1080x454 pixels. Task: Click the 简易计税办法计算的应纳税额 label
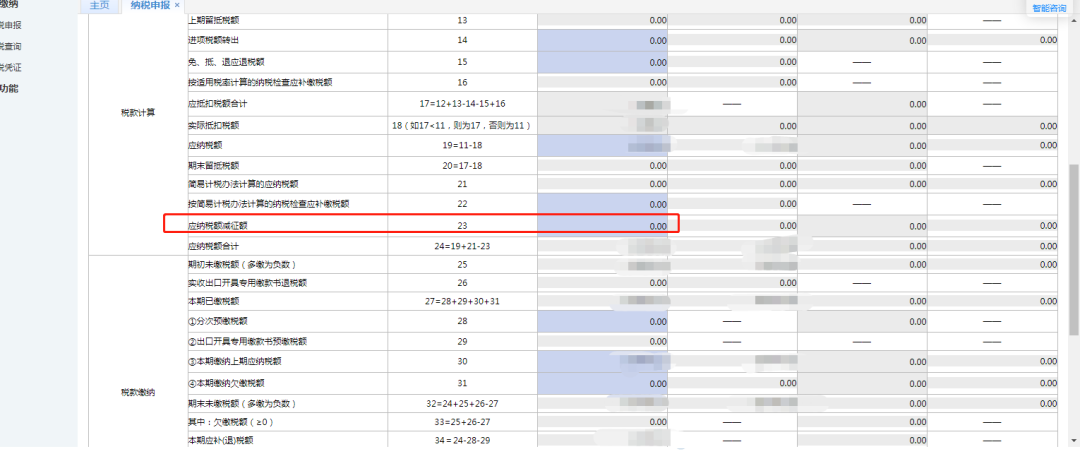coord(242,185)
